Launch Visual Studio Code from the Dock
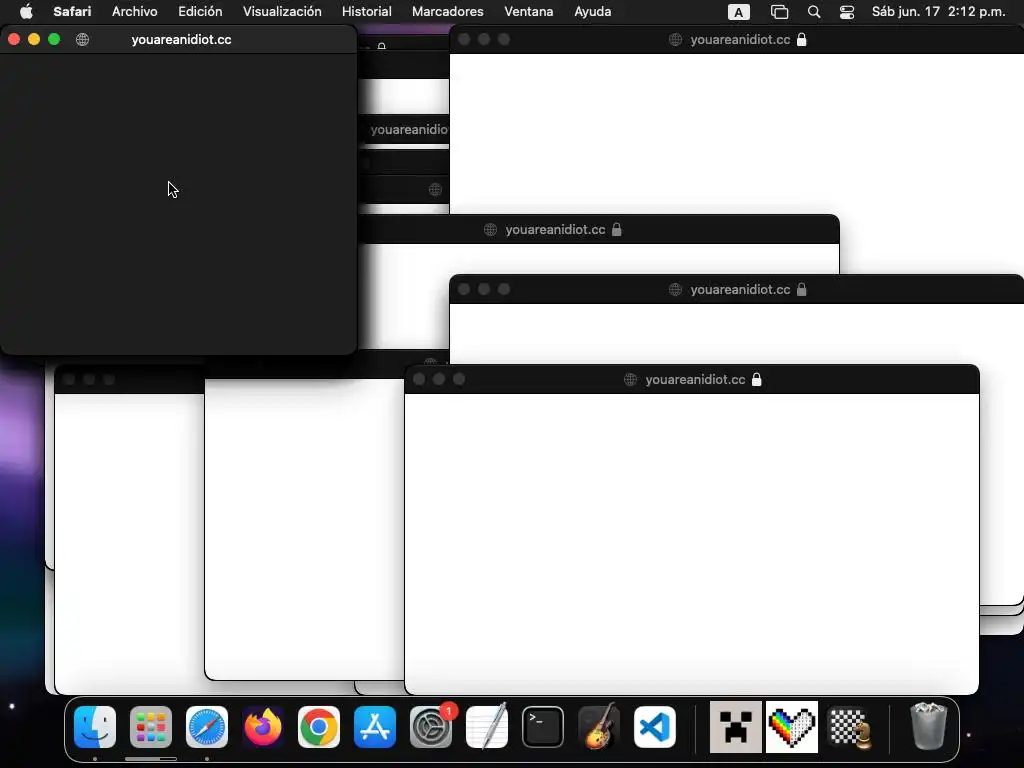The width and height of the screenshot is (1024, 768). [x=655, y=727]
